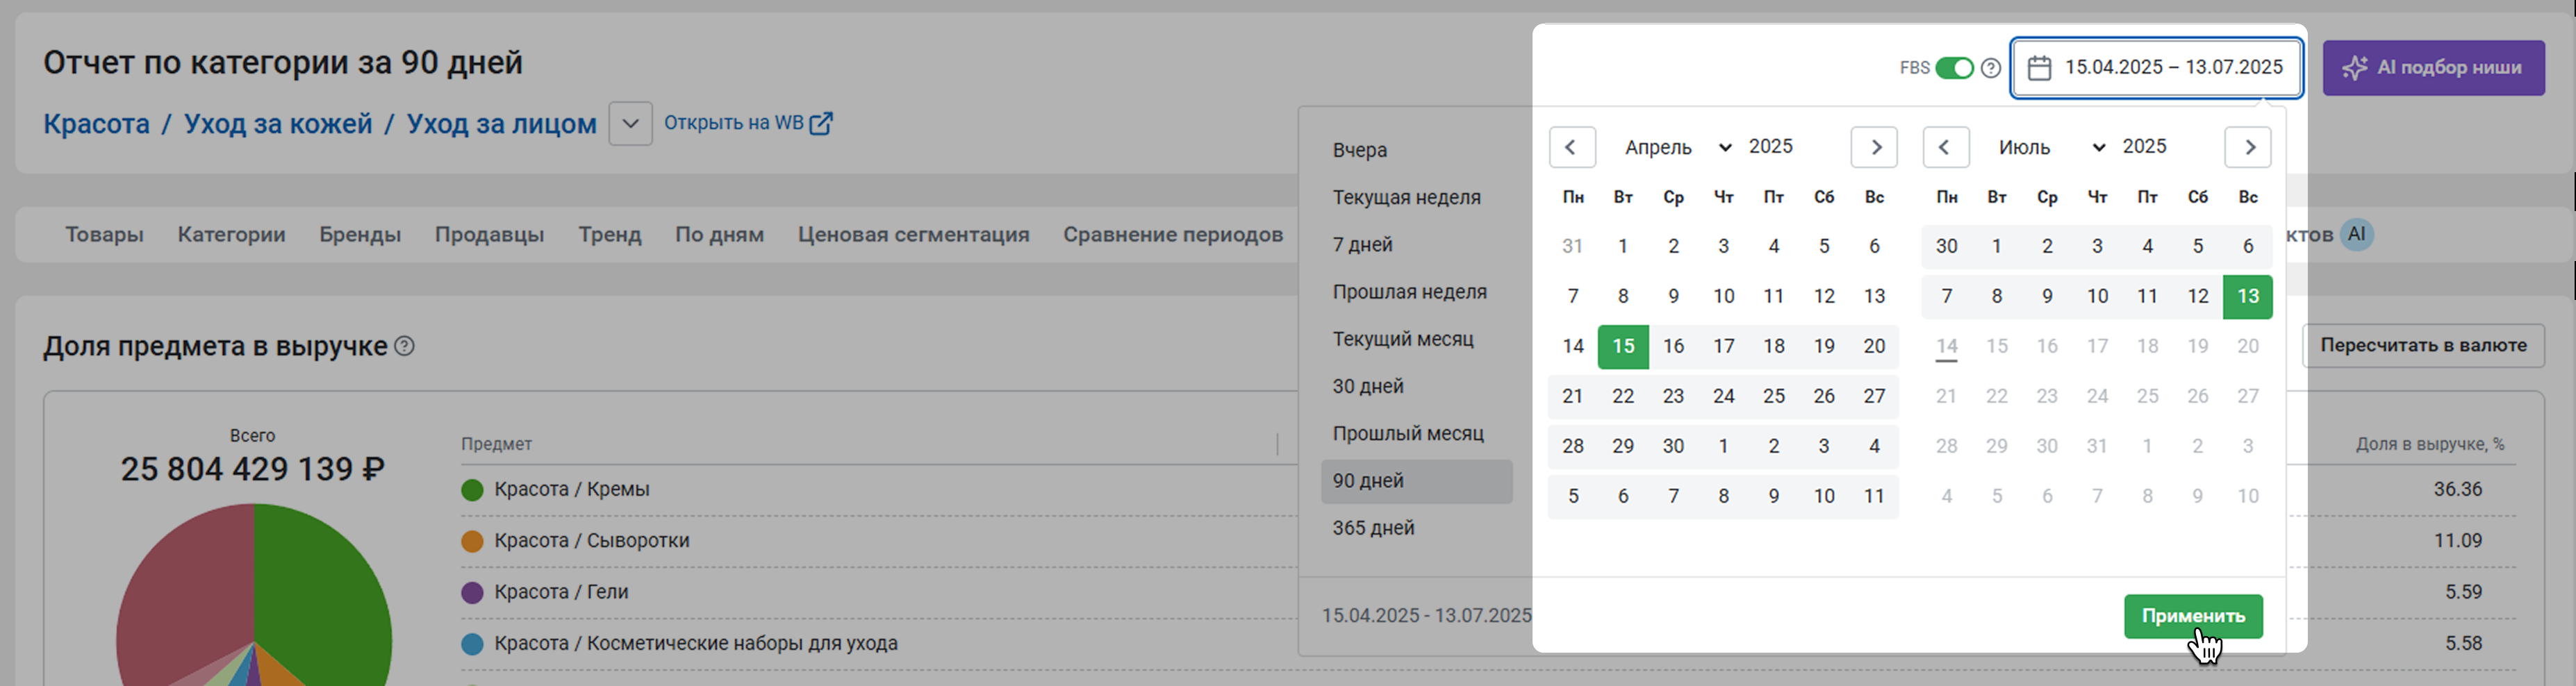2576x686 pixels.
Task: Open the Уход за кожей breadcrumb link
Action: (278, 124)
